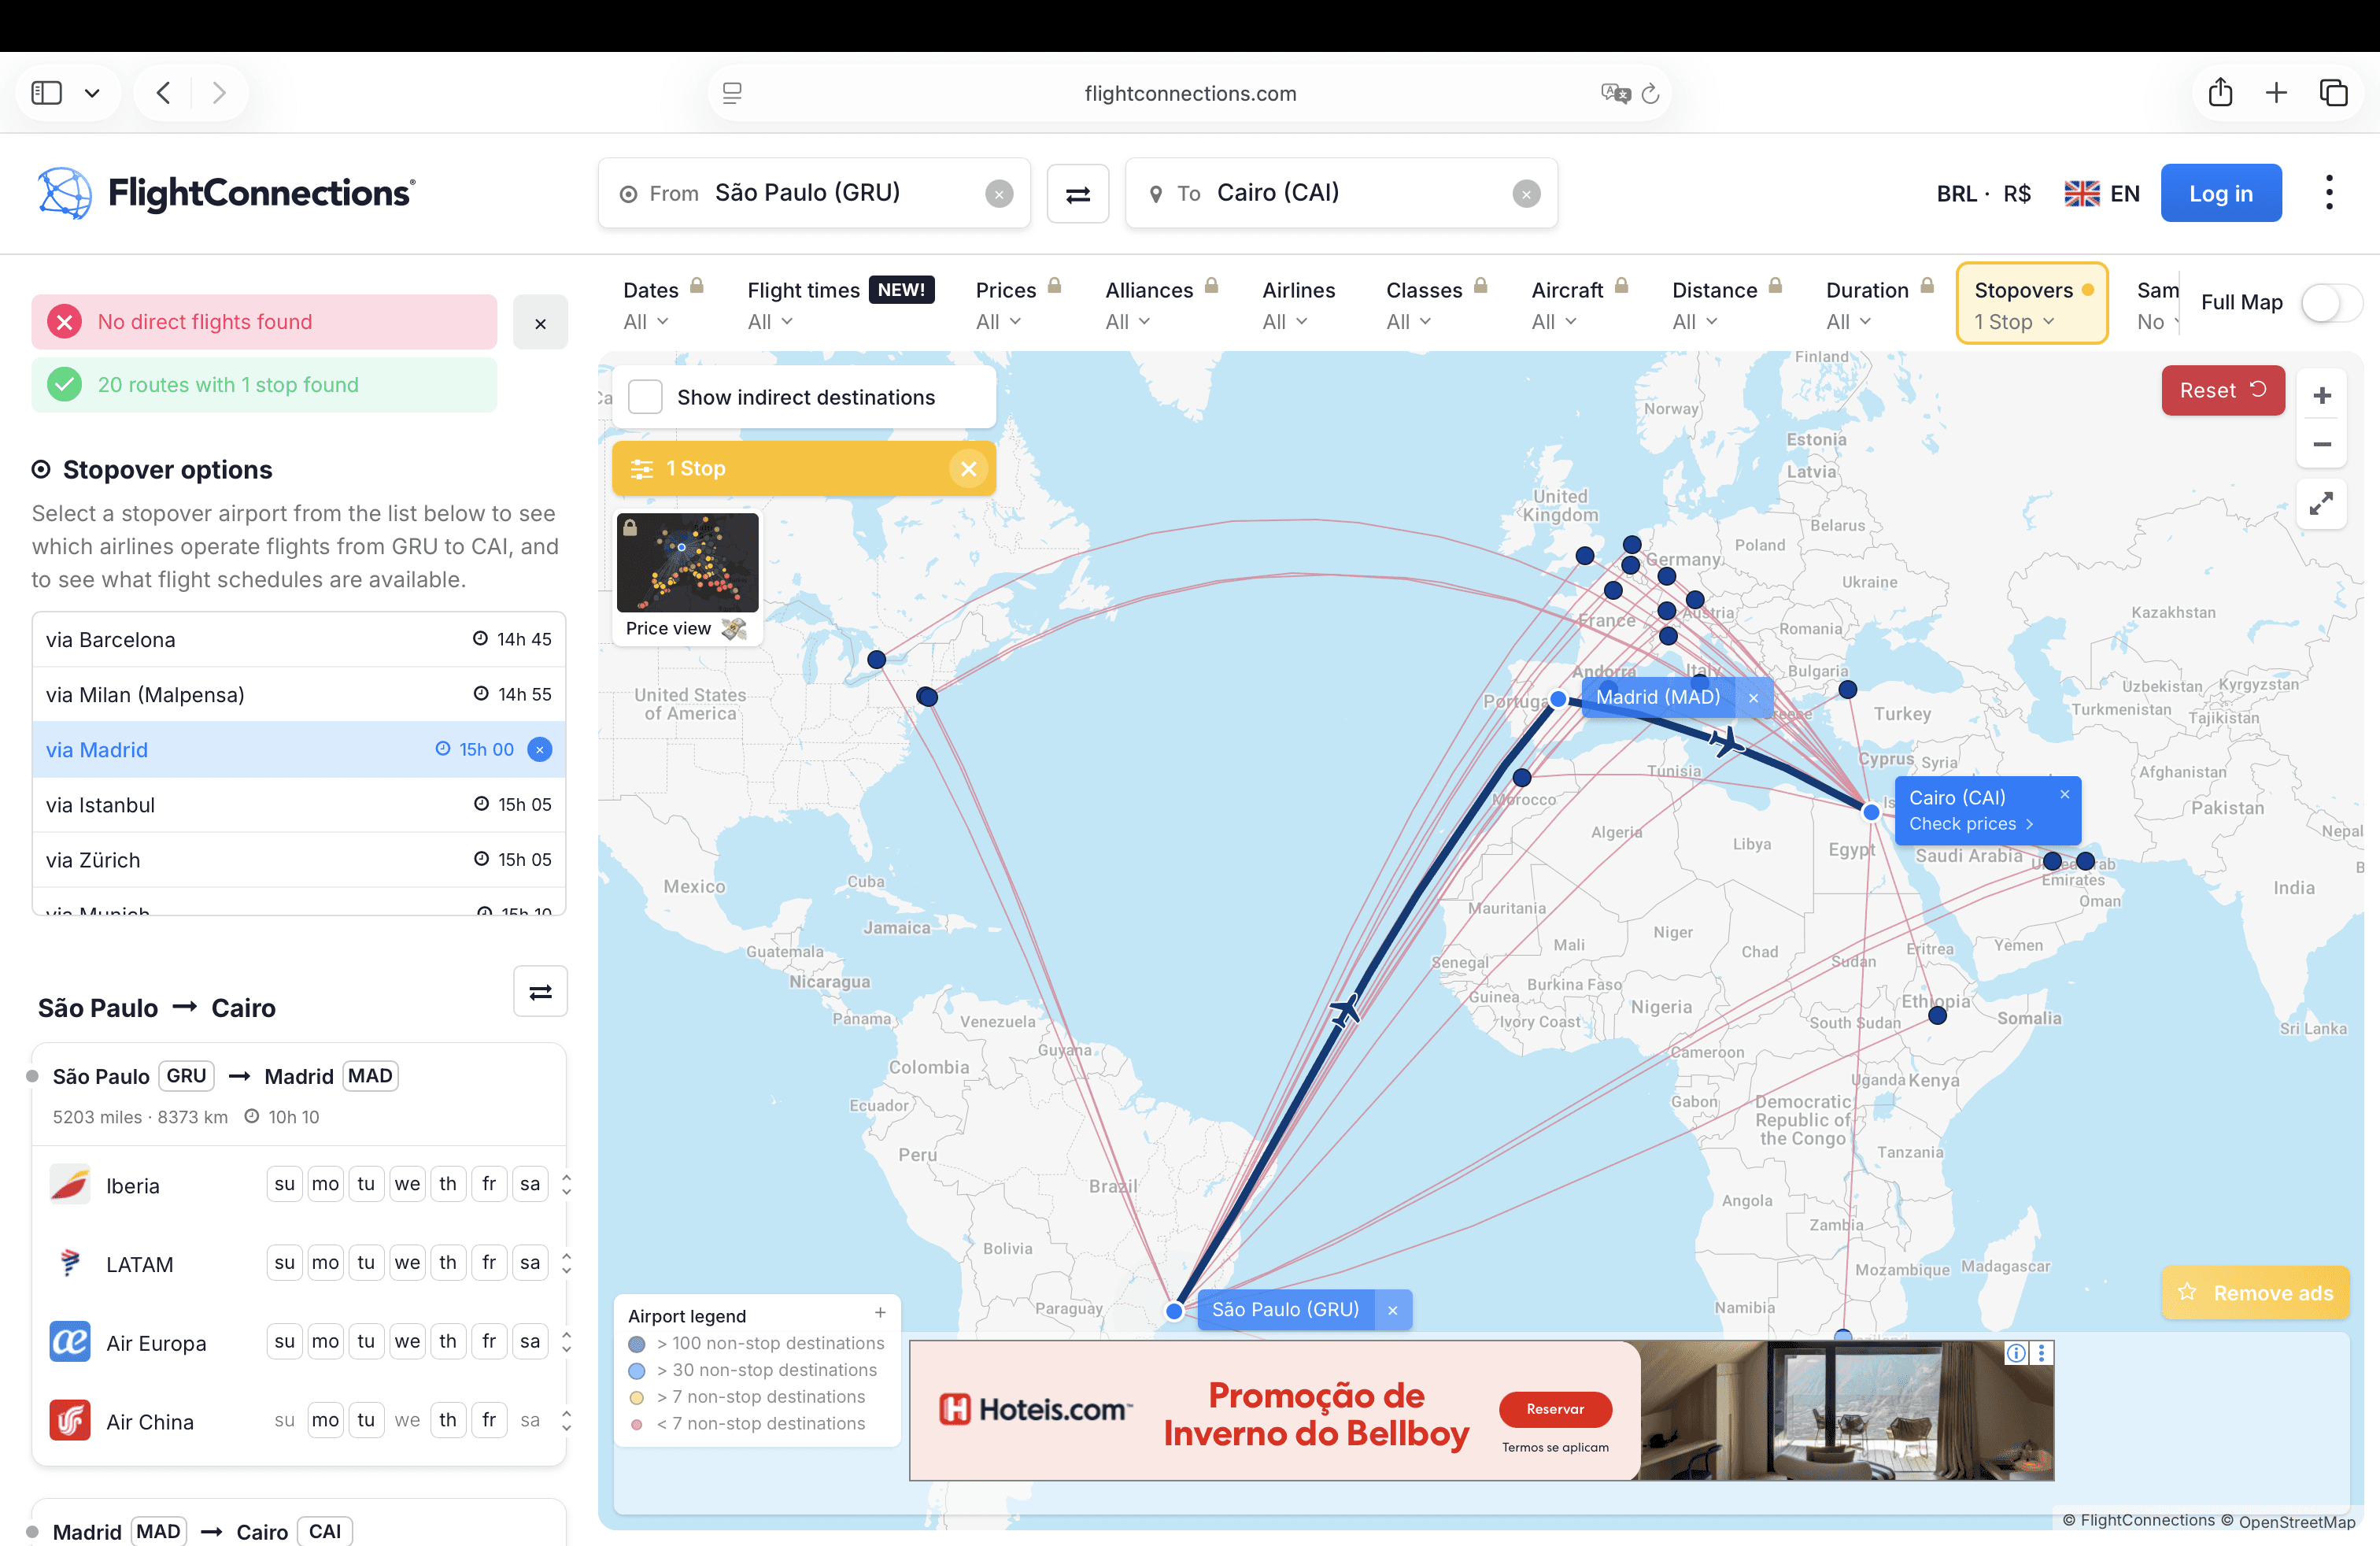
Task: Click the Air Europa airline logo
Action: pos(70,1342)
